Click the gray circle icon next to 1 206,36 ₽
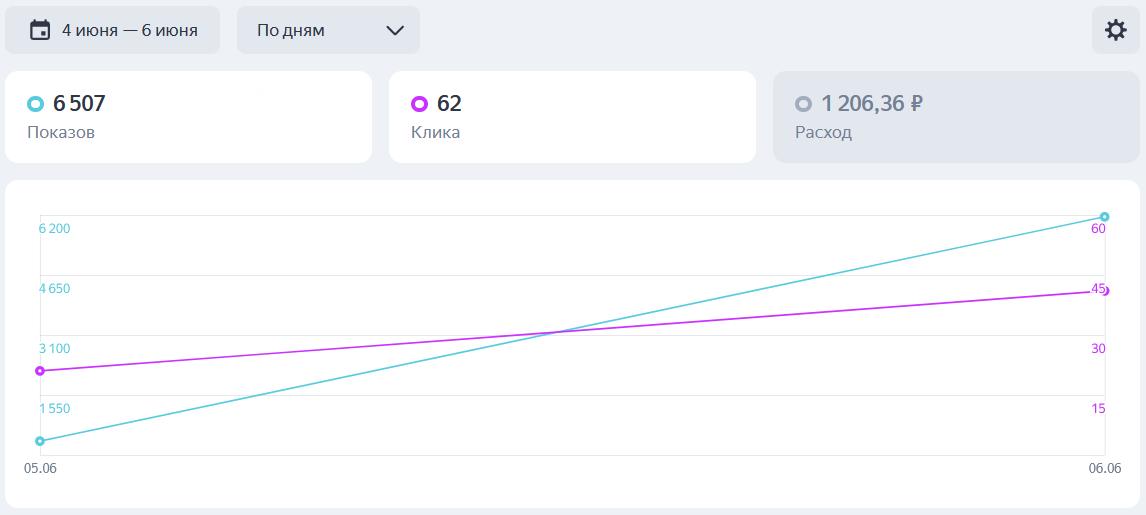The height and width of the screenshot is (515, 1146). (x=803, y=104)
